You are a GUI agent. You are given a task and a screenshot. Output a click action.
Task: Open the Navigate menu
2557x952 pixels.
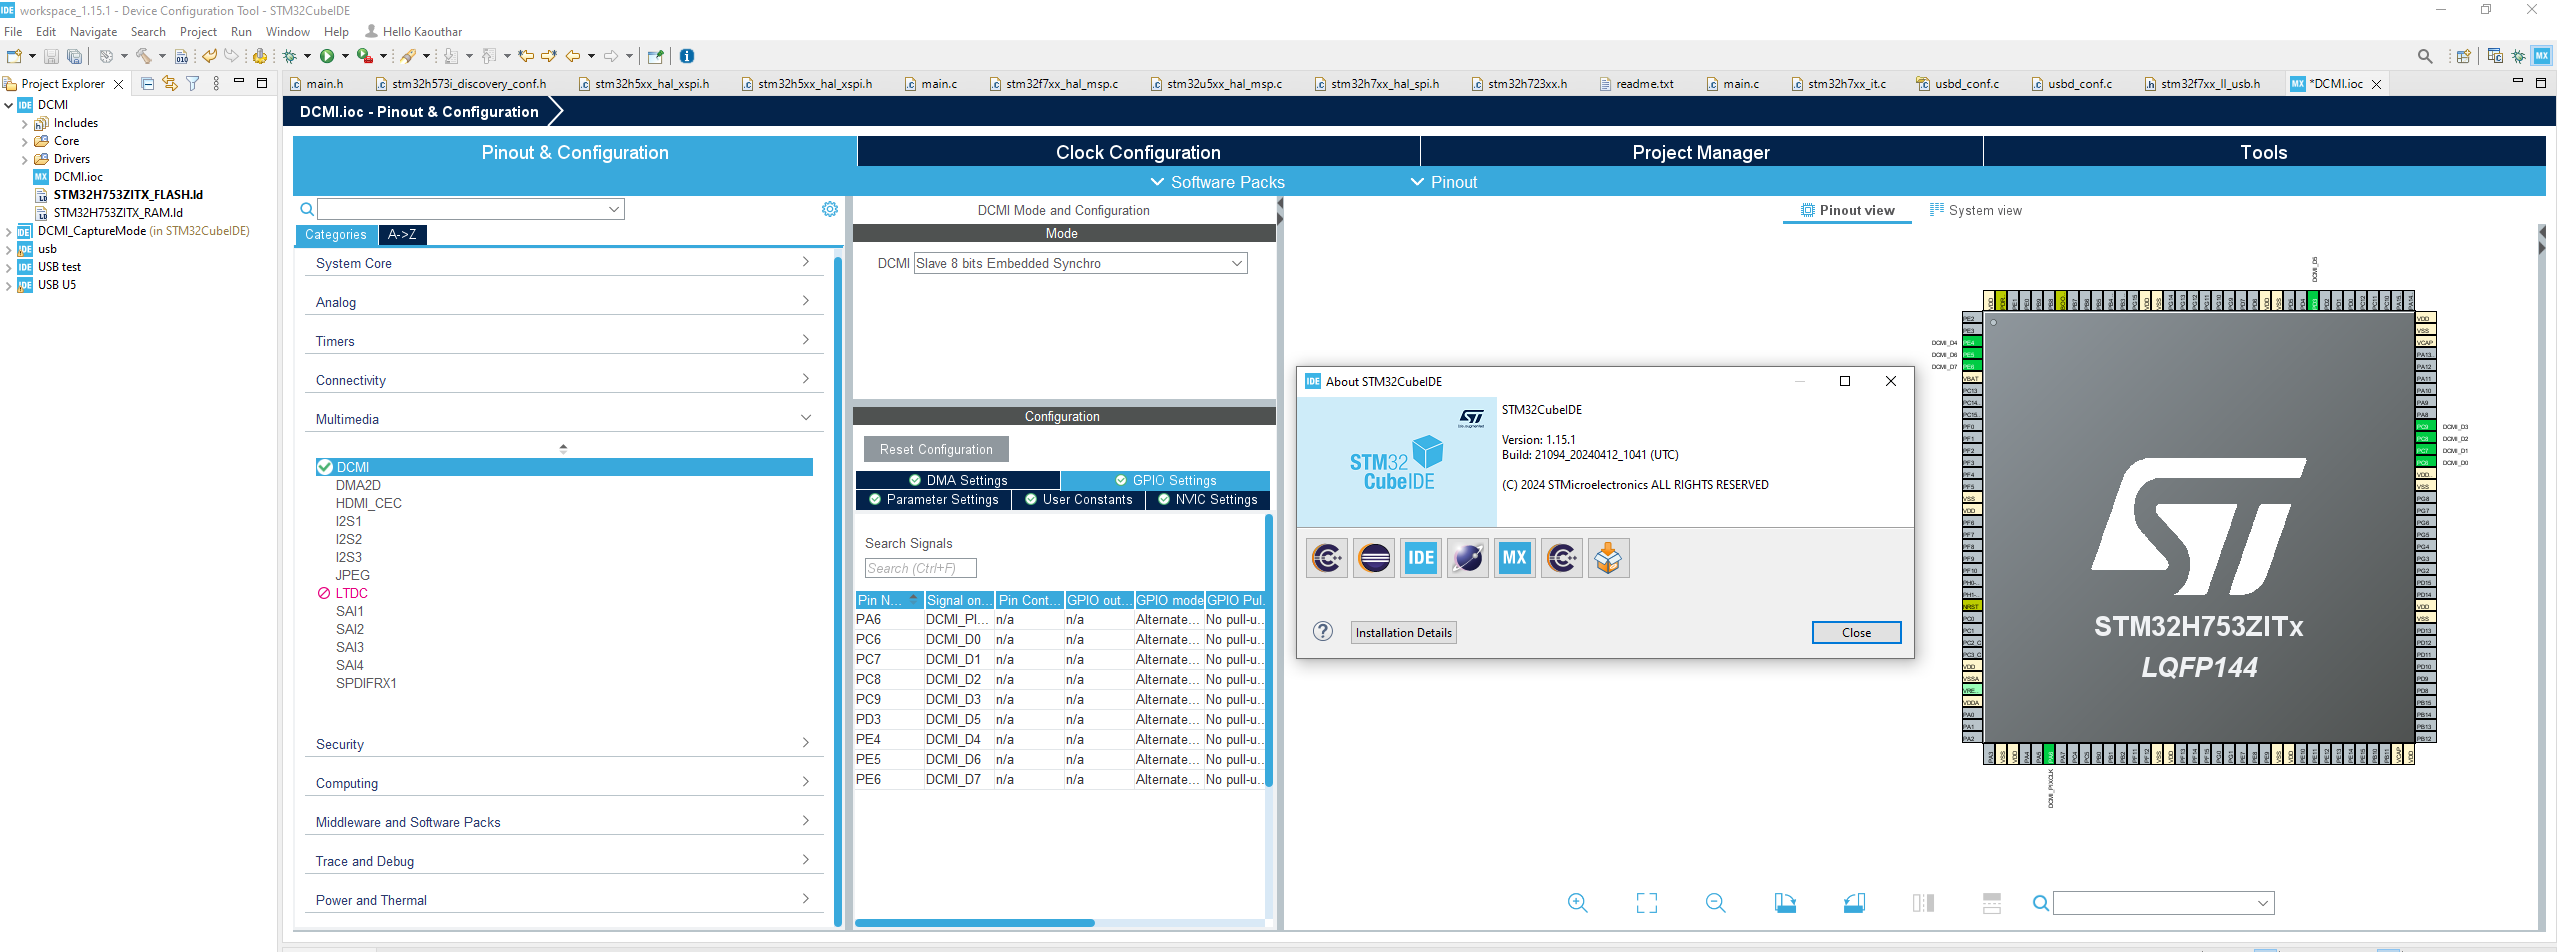coord(93,31)
